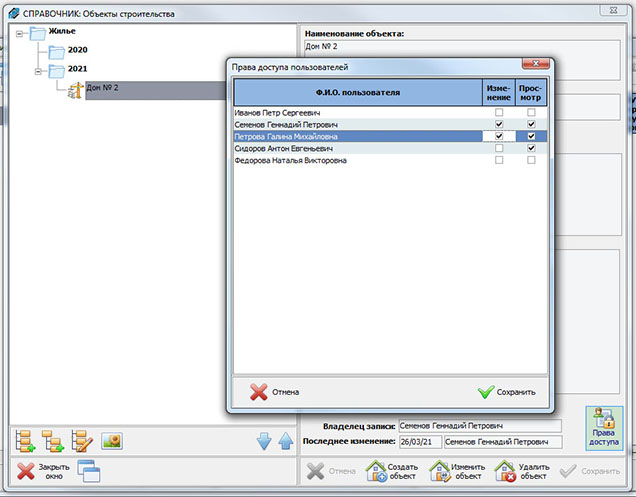Viewport: 636px width, 497px height.
Task: Collapse the Жилье tree node
Action: tap(20, 32)
